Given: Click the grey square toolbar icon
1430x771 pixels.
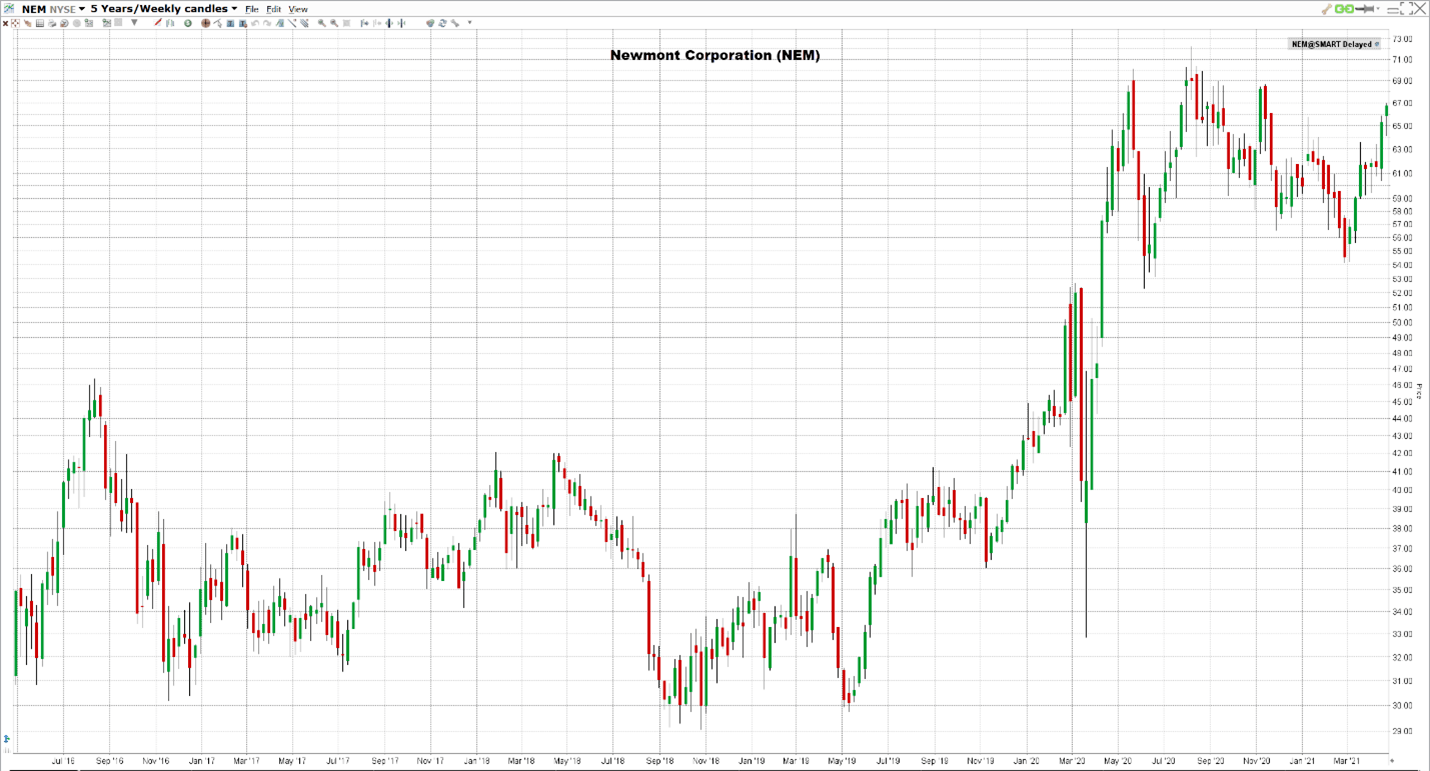Looking at the screenshot, I should [118, 22].
